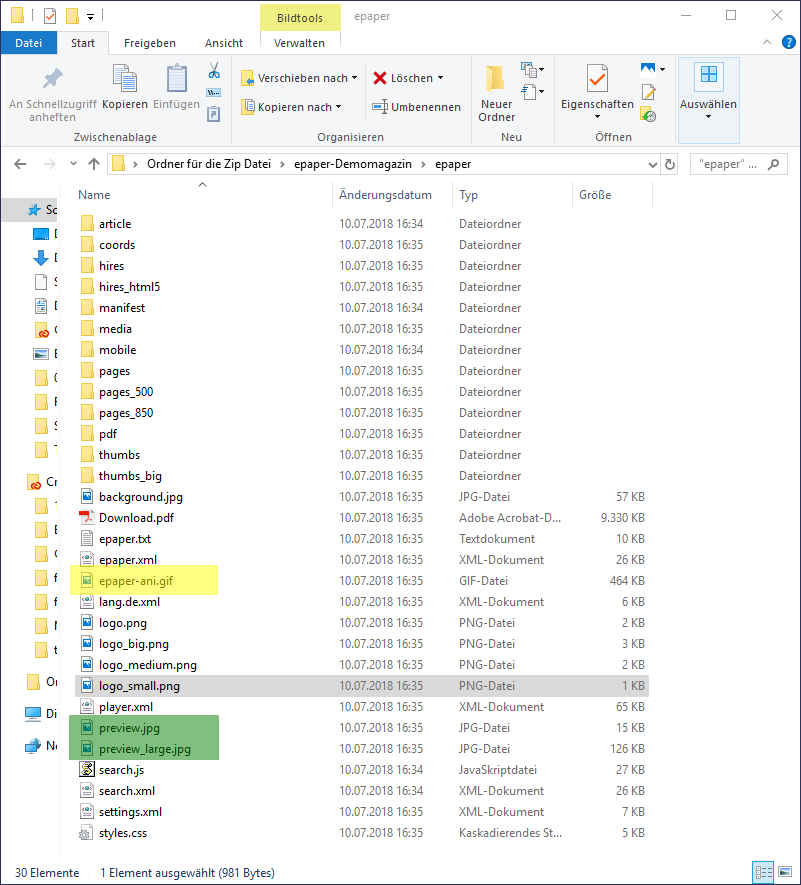The width and height of the screenshot is (801, 885).
Task: Click the refresh button beside address bar
Action: tap(670, 164)
